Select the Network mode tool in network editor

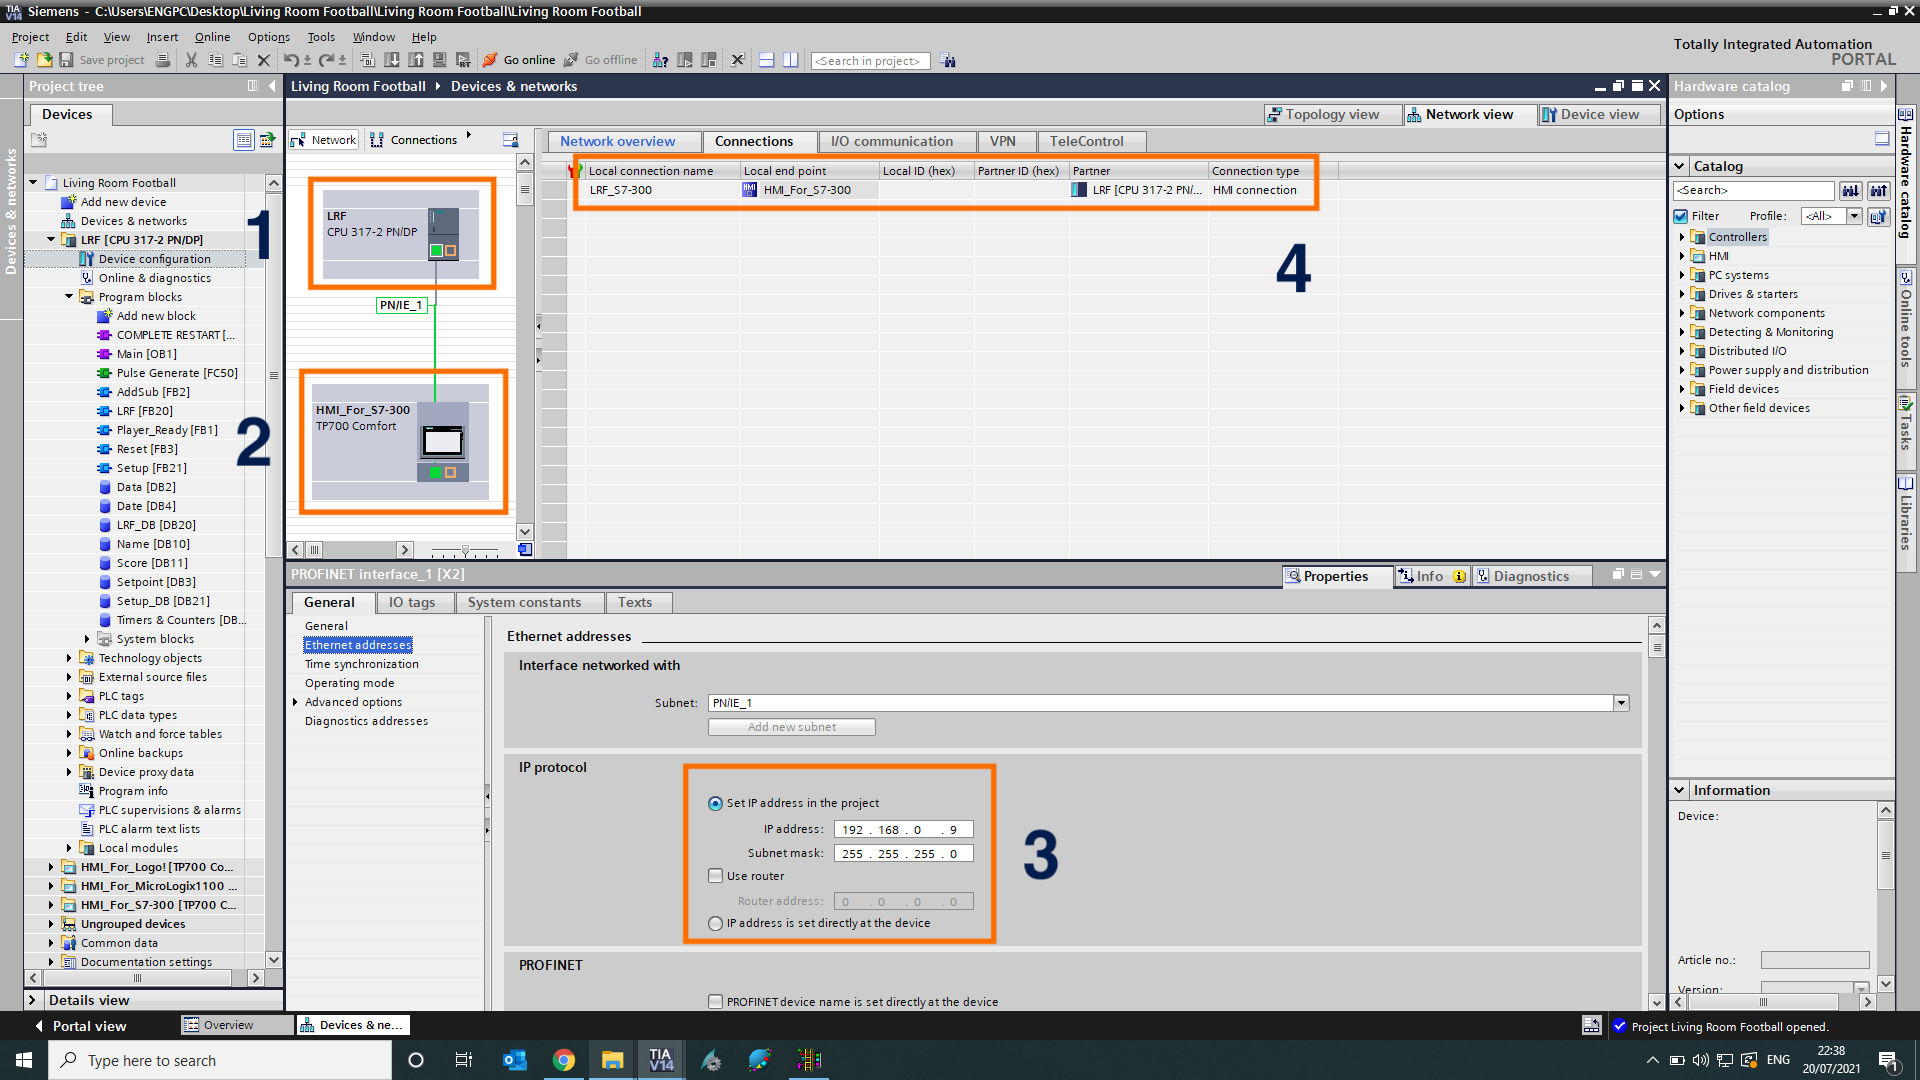(x=322, y=139)
